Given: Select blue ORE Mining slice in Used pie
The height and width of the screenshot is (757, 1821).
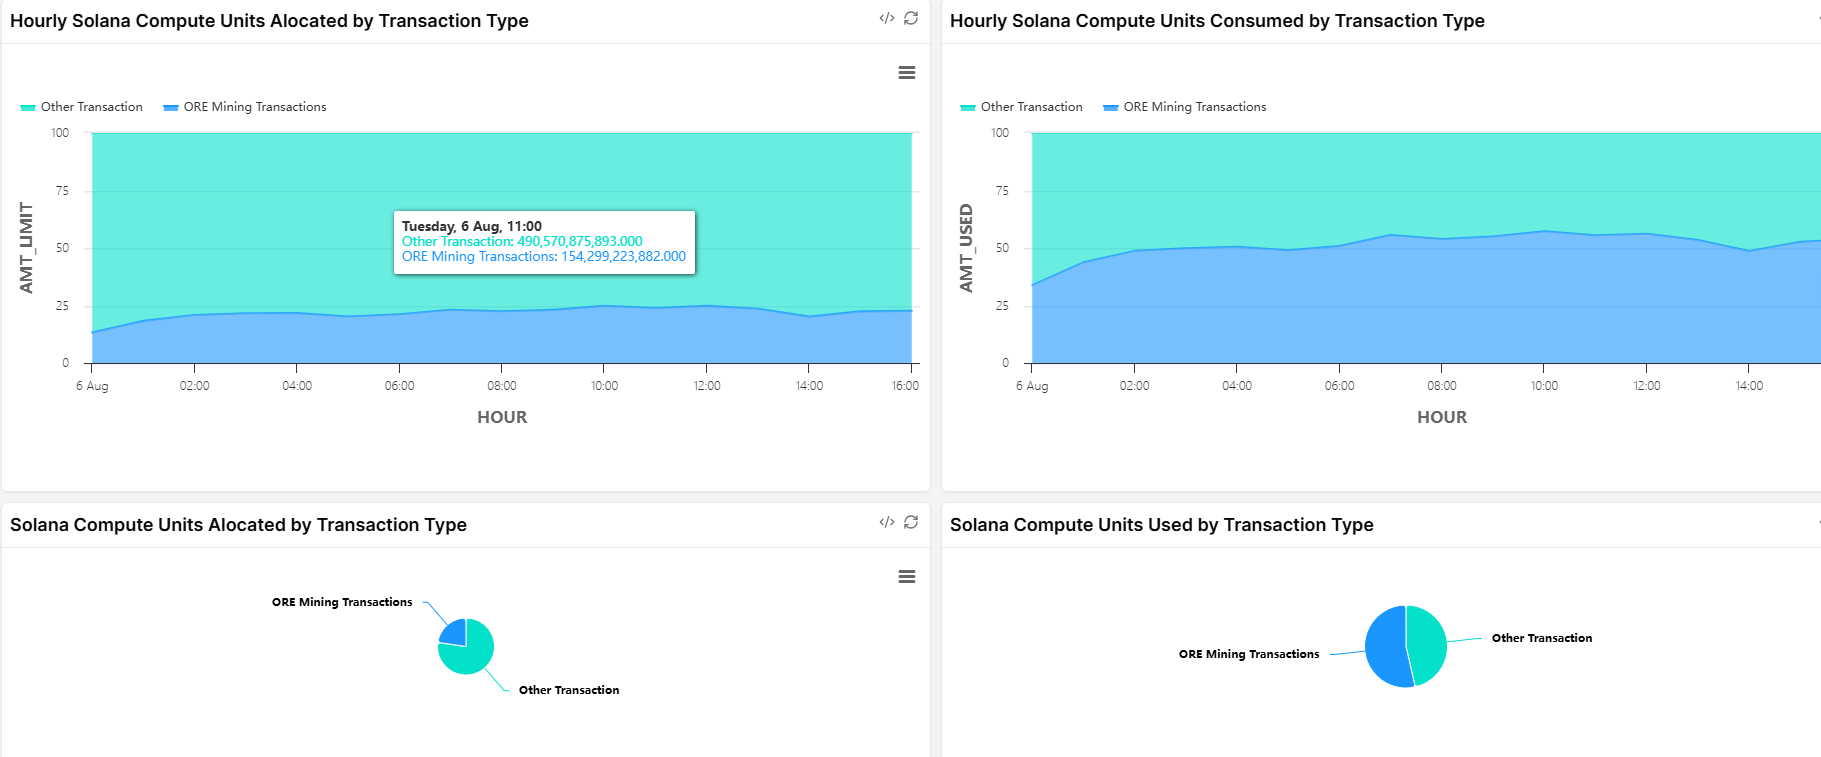Looking at the screenshot, I should [x=1385, y=646].
